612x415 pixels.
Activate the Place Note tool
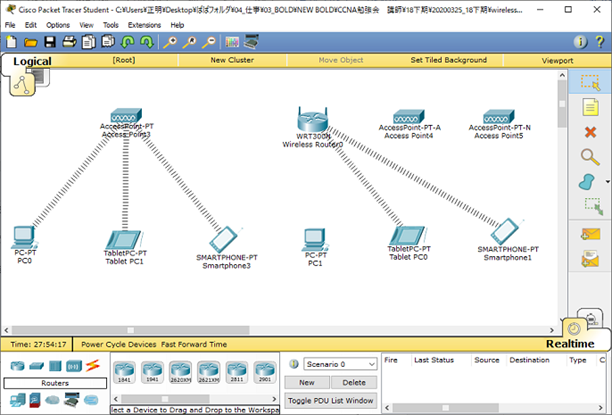pyautogui.click(x=590, y=107)
